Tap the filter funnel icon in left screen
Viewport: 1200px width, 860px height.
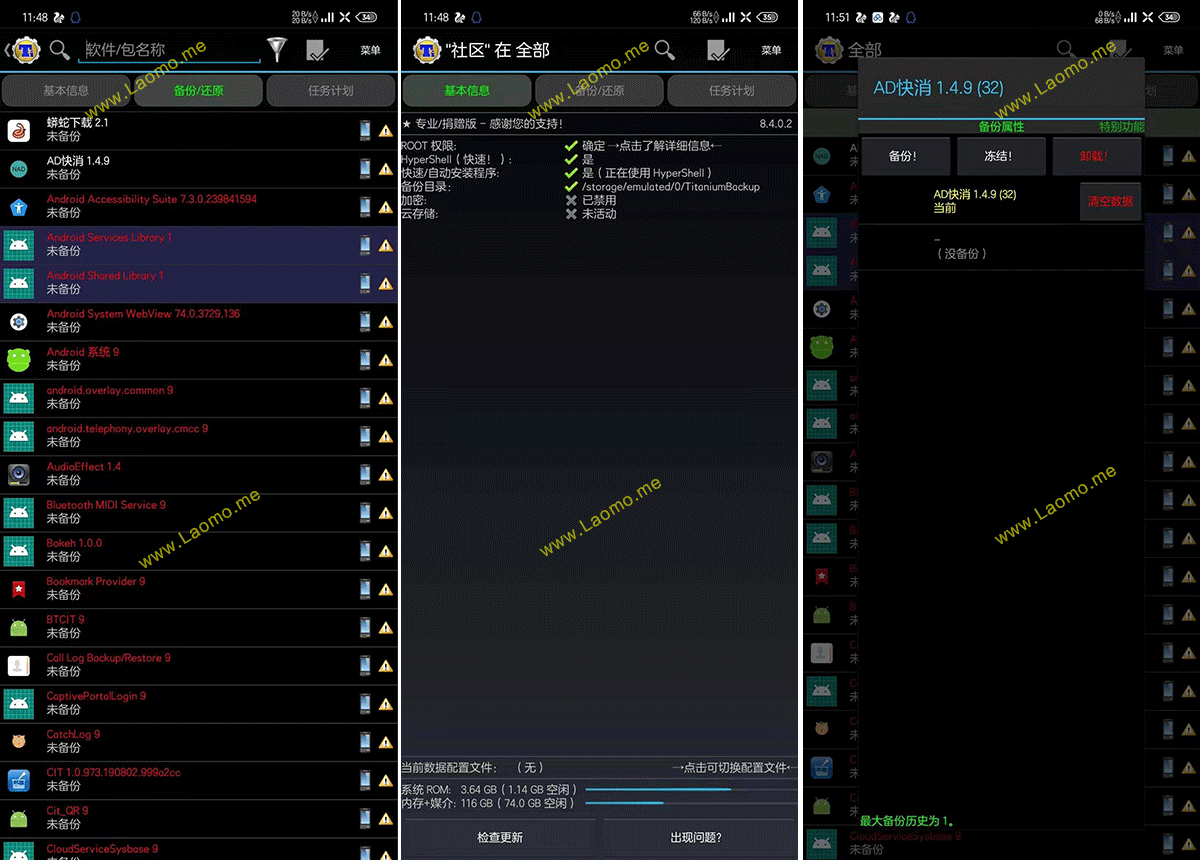tap(277, 50)
